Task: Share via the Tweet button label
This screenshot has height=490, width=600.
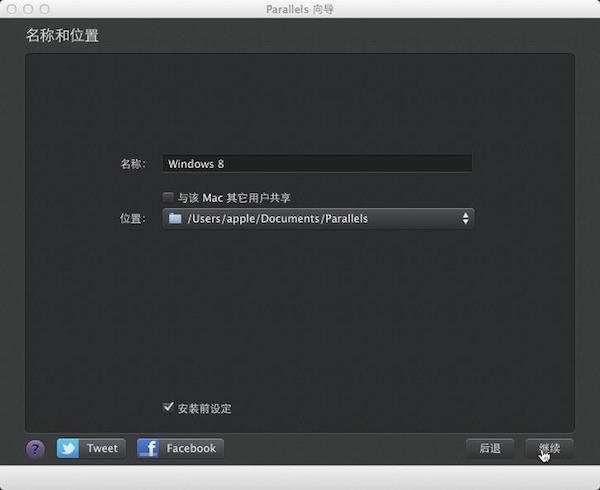Action: click(x=102, y=448)
